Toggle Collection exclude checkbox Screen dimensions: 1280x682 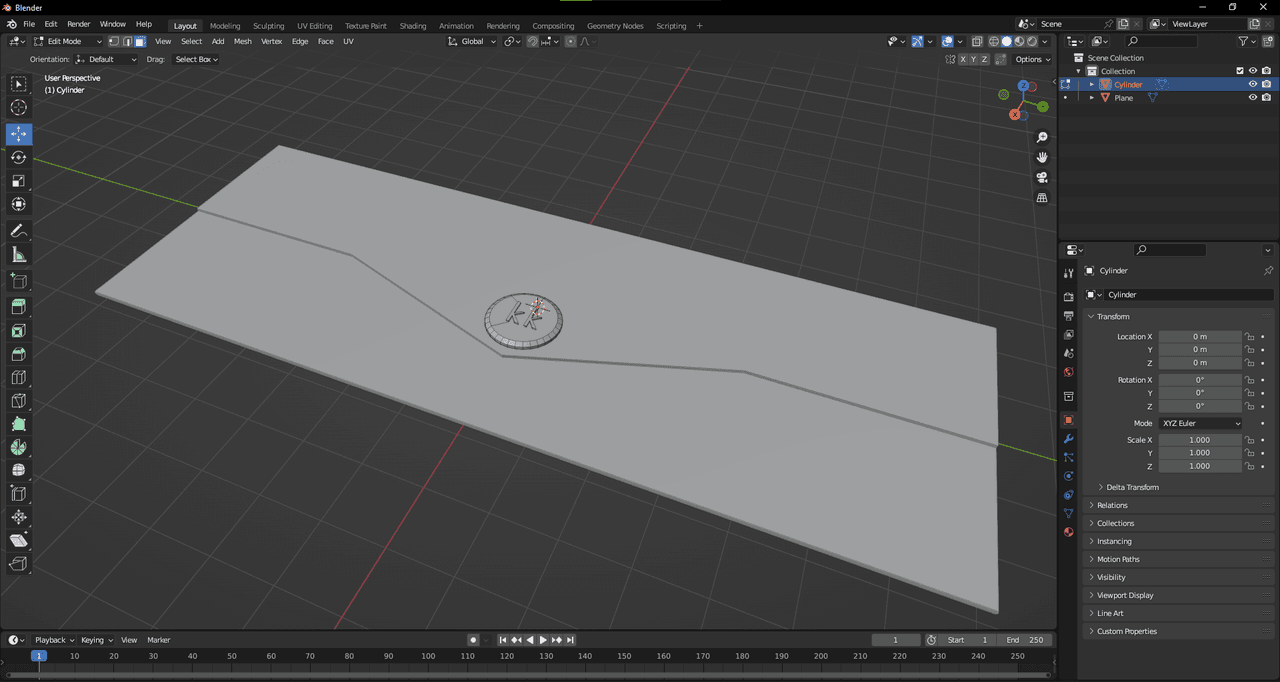pos(1240,71)
